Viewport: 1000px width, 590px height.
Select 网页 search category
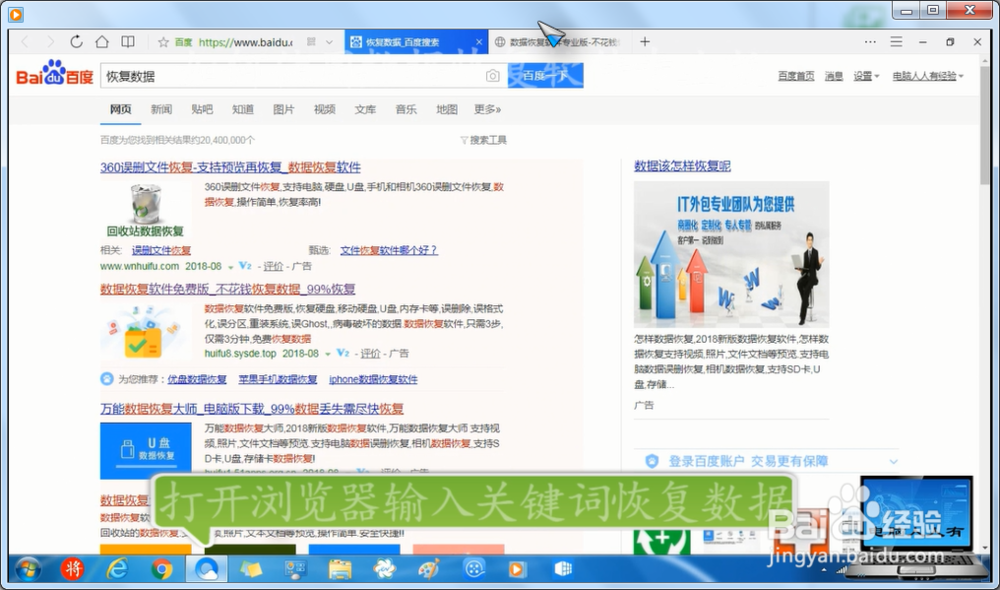(121, 110)
